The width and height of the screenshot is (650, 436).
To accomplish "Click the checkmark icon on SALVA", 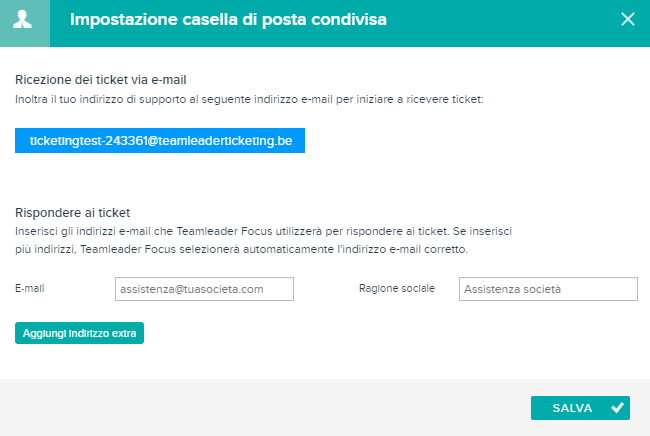I will click(617, 408).
